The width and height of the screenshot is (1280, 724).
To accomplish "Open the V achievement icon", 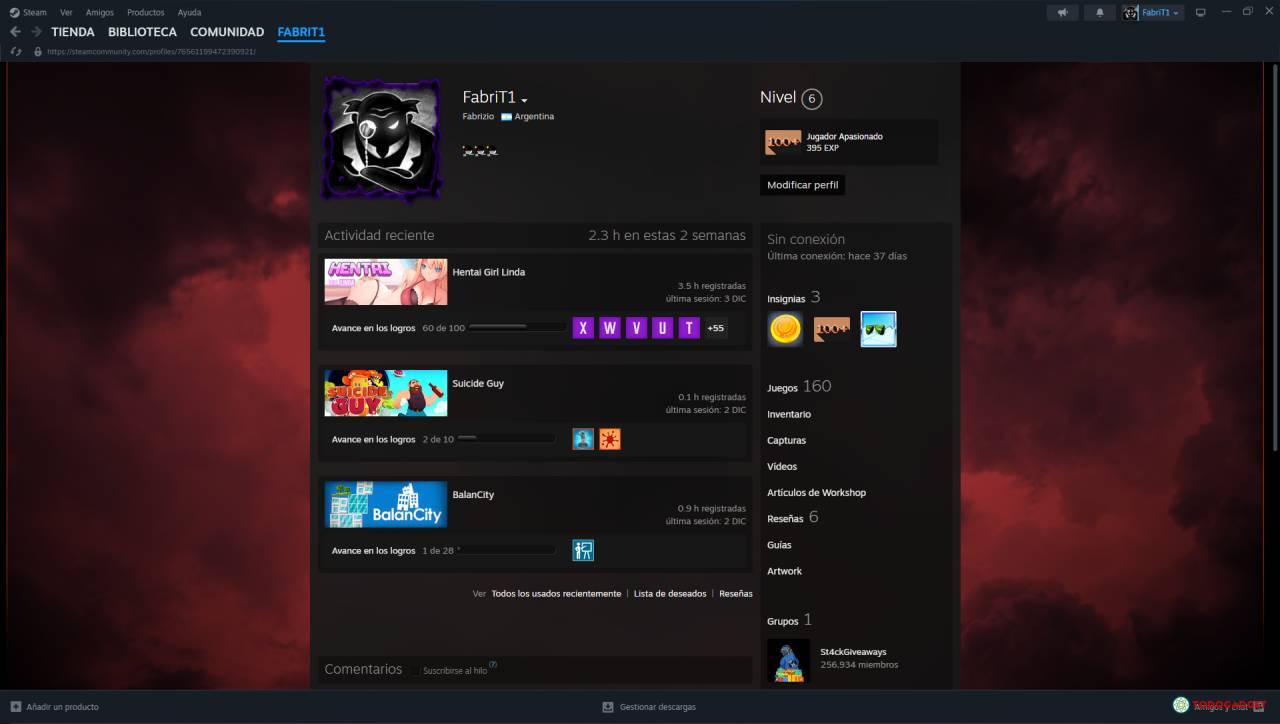I will point(636,328).
